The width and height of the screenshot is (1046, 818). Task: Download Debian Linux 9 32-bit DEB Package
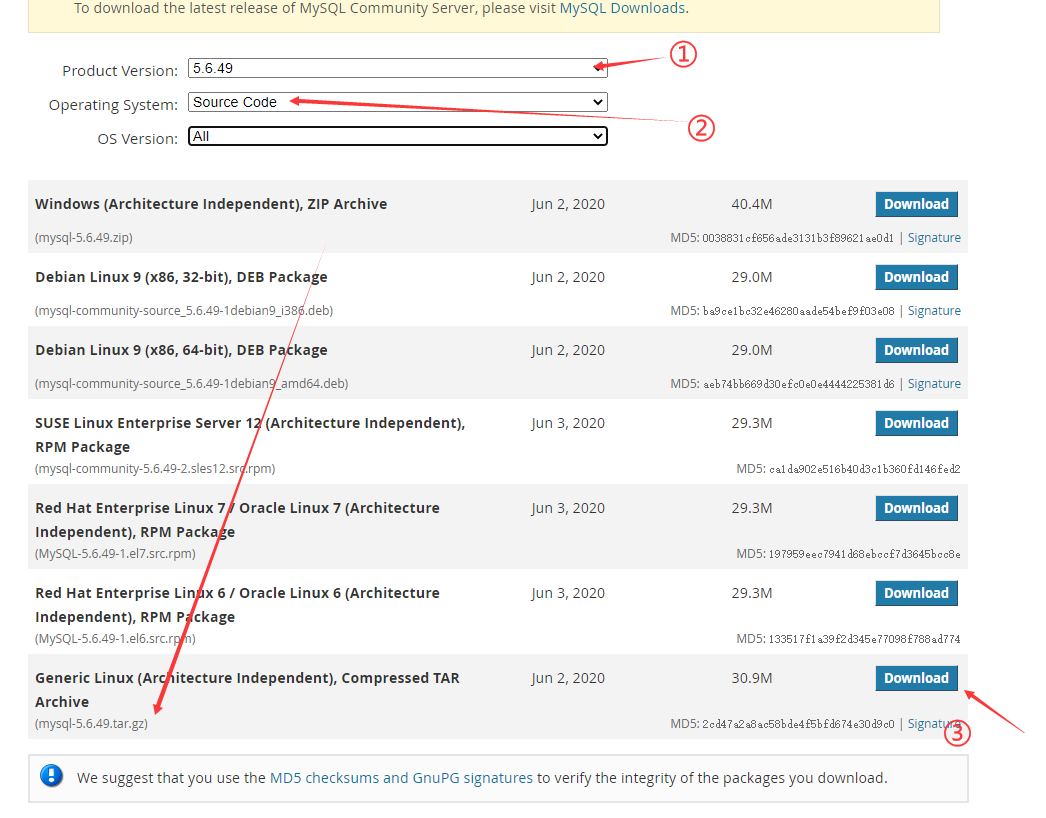coord(916,277)
